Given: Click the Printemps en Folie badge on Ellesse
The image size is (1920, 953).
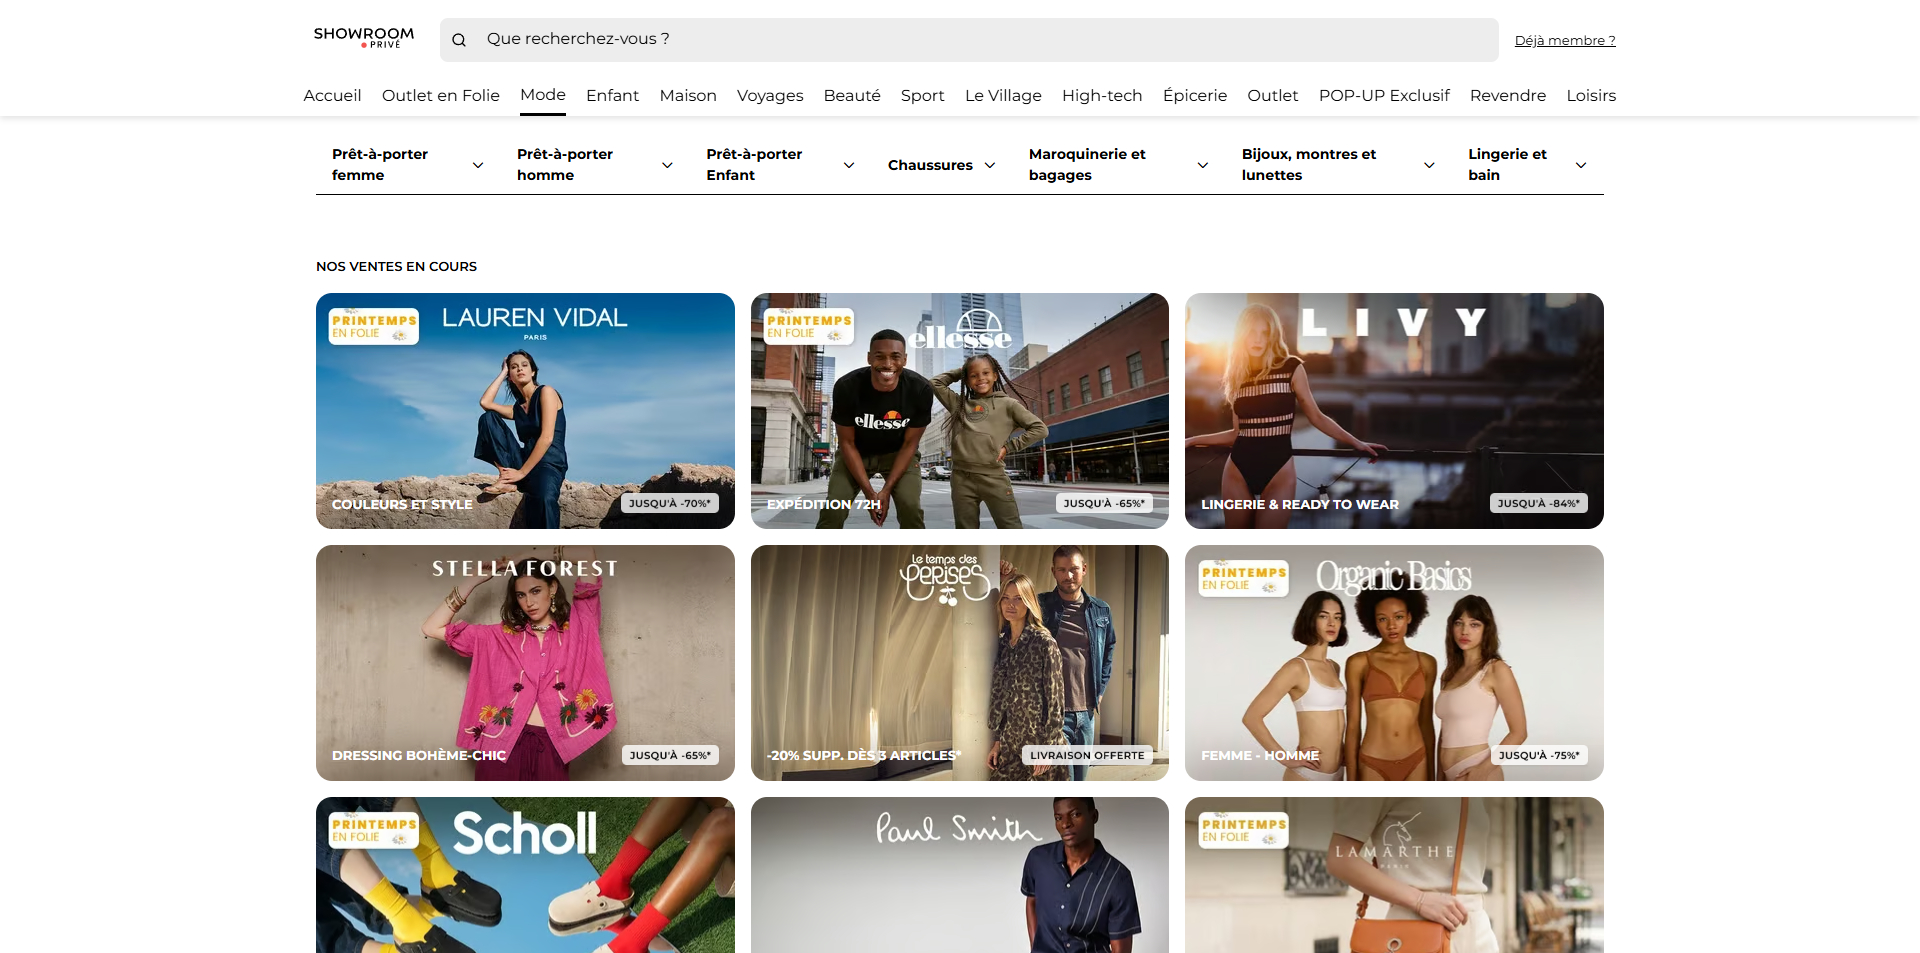Looking at the screenshot, I should (809, 326).
